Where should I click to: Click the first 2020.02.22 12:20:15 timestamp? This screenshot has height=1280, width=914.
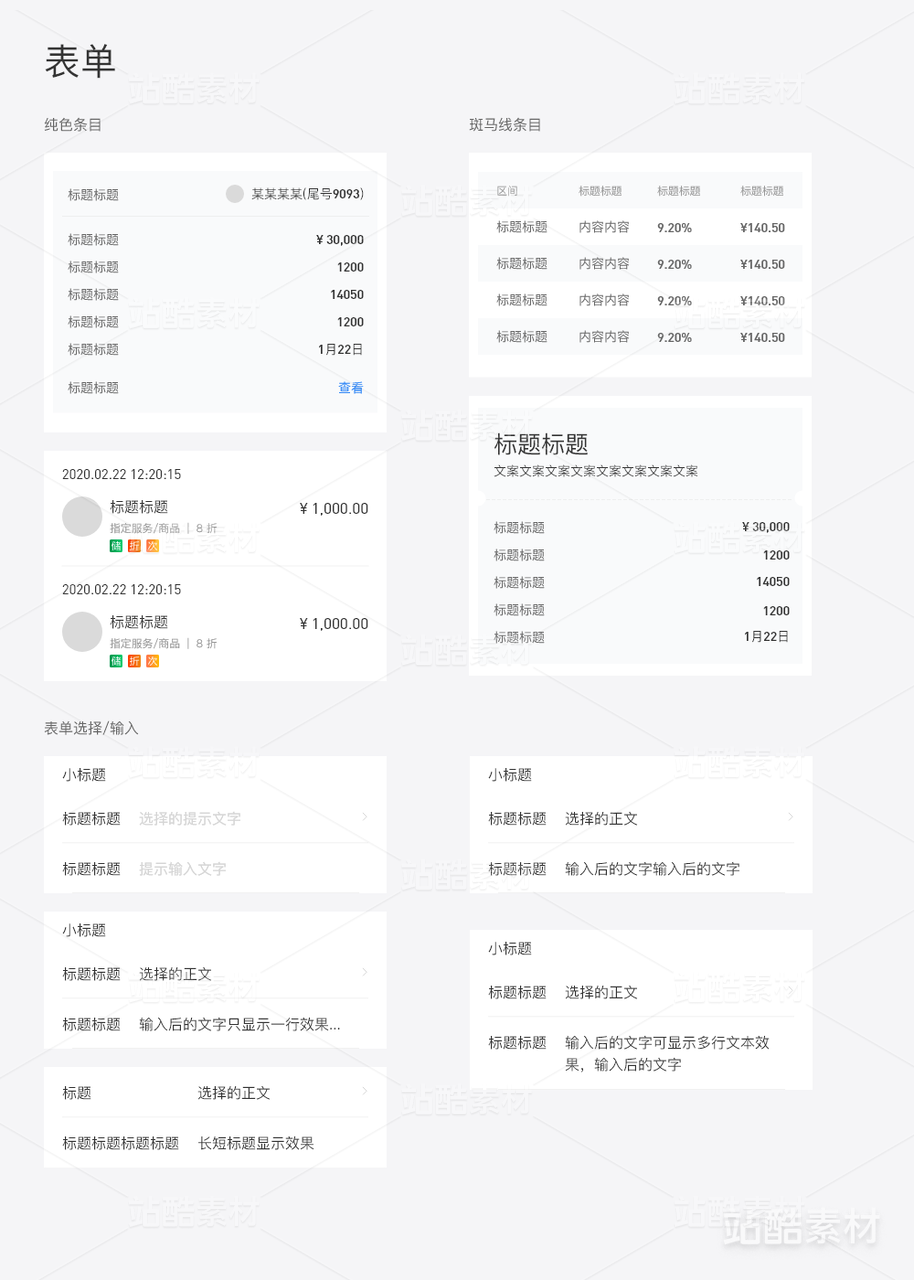click(122, 475)
